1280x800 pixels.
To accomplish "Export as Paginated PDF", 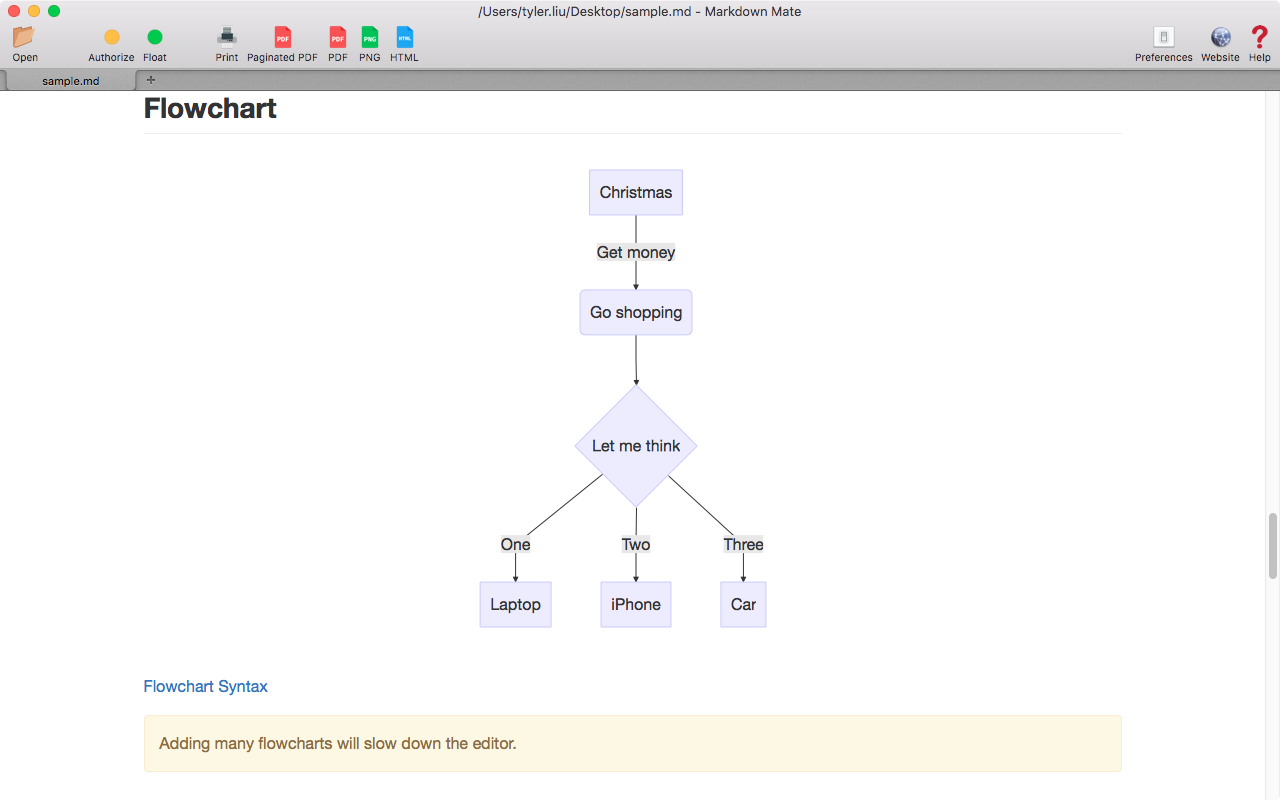I will 283,37.
